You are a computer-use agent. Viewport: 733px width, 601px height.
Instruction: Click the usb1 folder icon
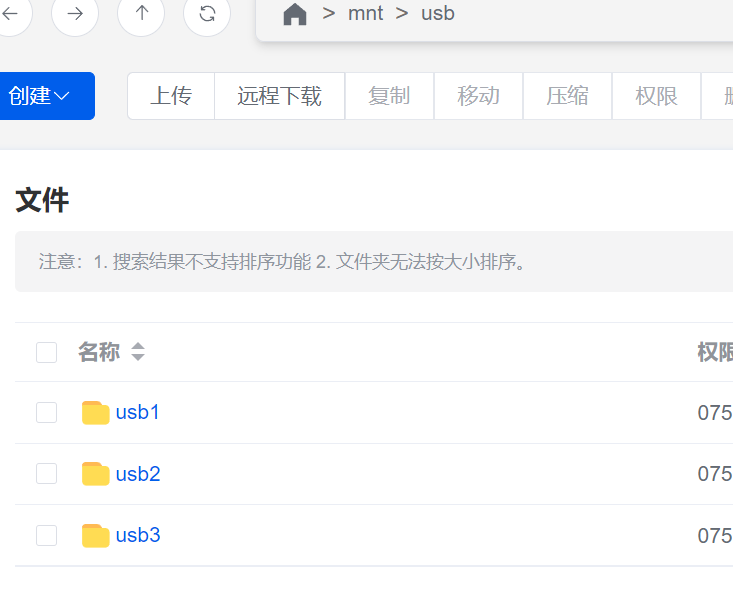click(x=95, y=413)
